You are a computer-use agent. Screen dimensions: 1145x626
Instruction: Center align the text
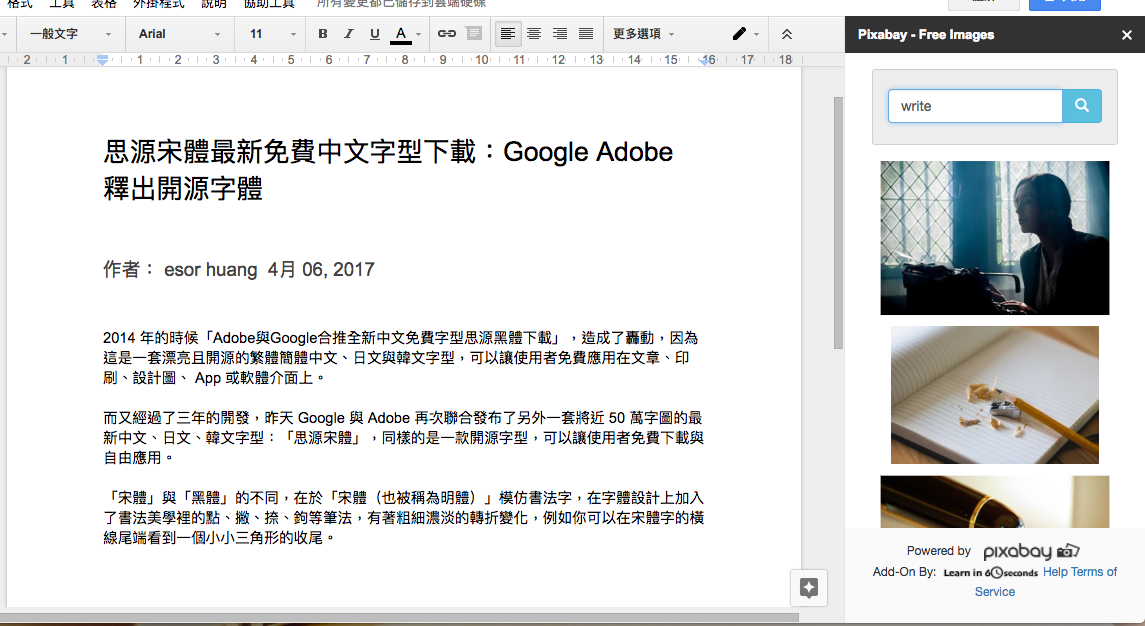point(534,34)
